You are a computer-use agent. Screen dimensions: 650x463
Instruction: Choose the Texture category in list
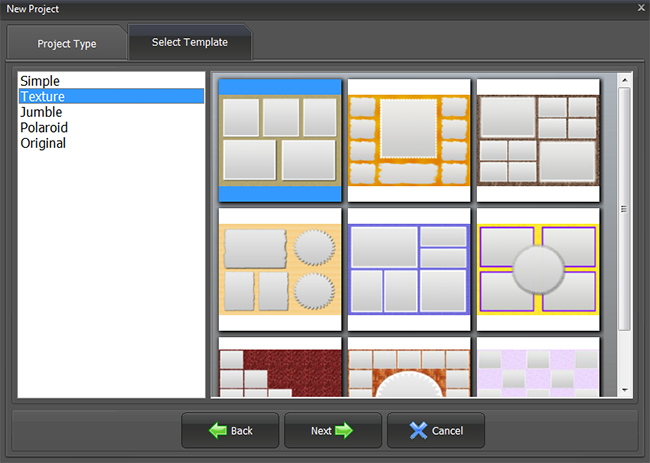(112, 96)
